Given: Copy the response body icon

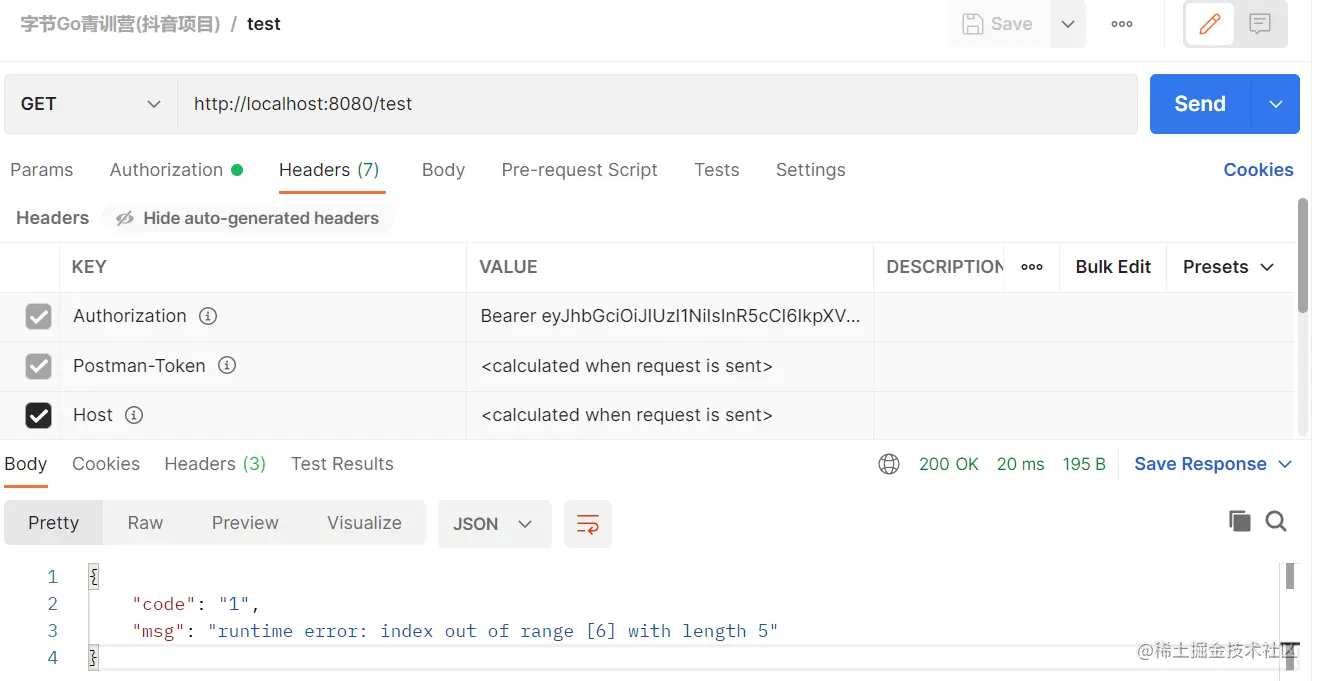Looking at the screenshot, I should point(1239,521).
